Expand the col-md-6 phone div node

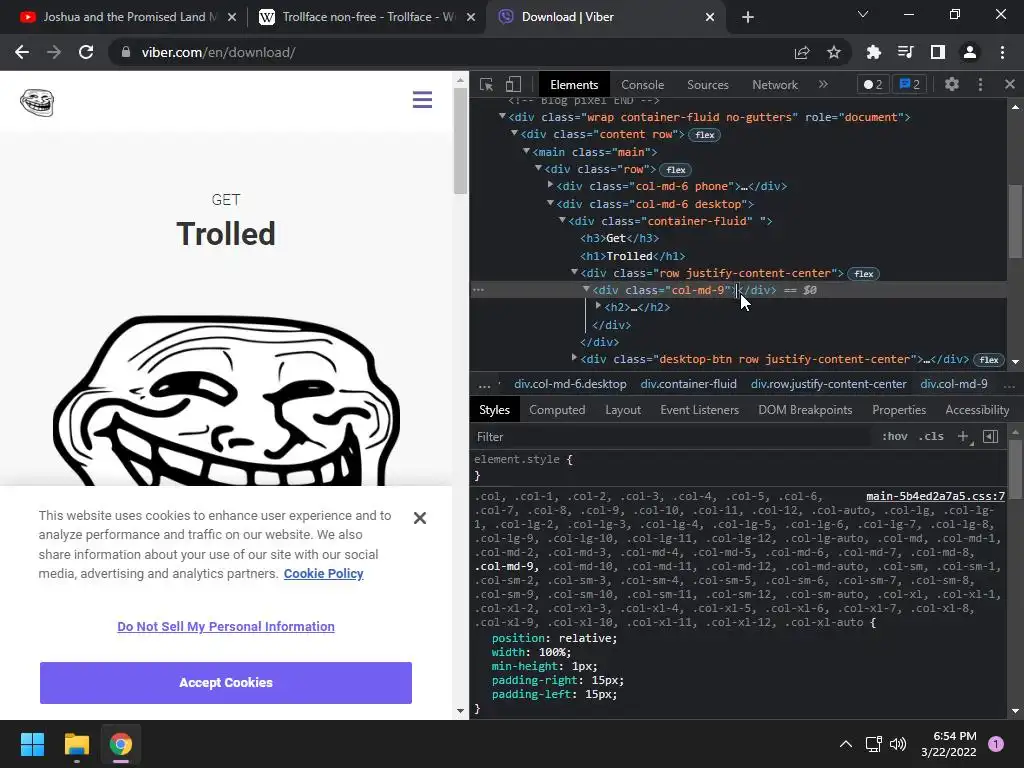click(x=551, y=185)
